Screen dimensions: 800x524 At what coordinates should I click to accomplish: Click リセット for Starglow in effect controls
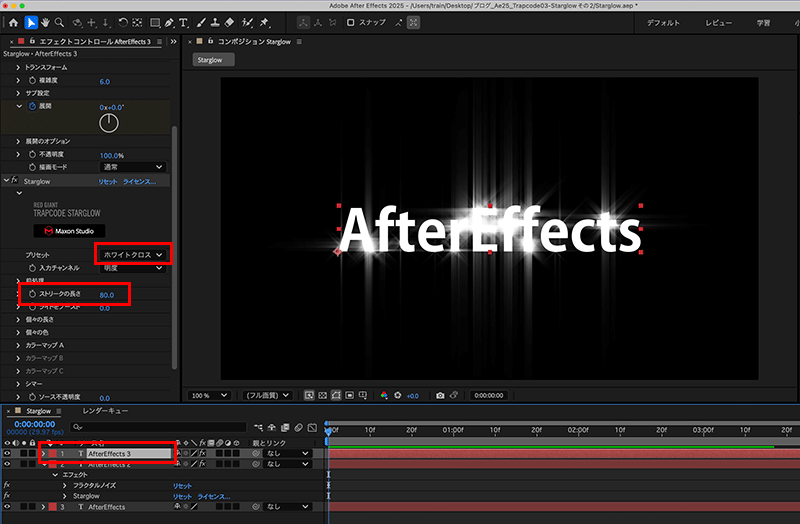108,182
